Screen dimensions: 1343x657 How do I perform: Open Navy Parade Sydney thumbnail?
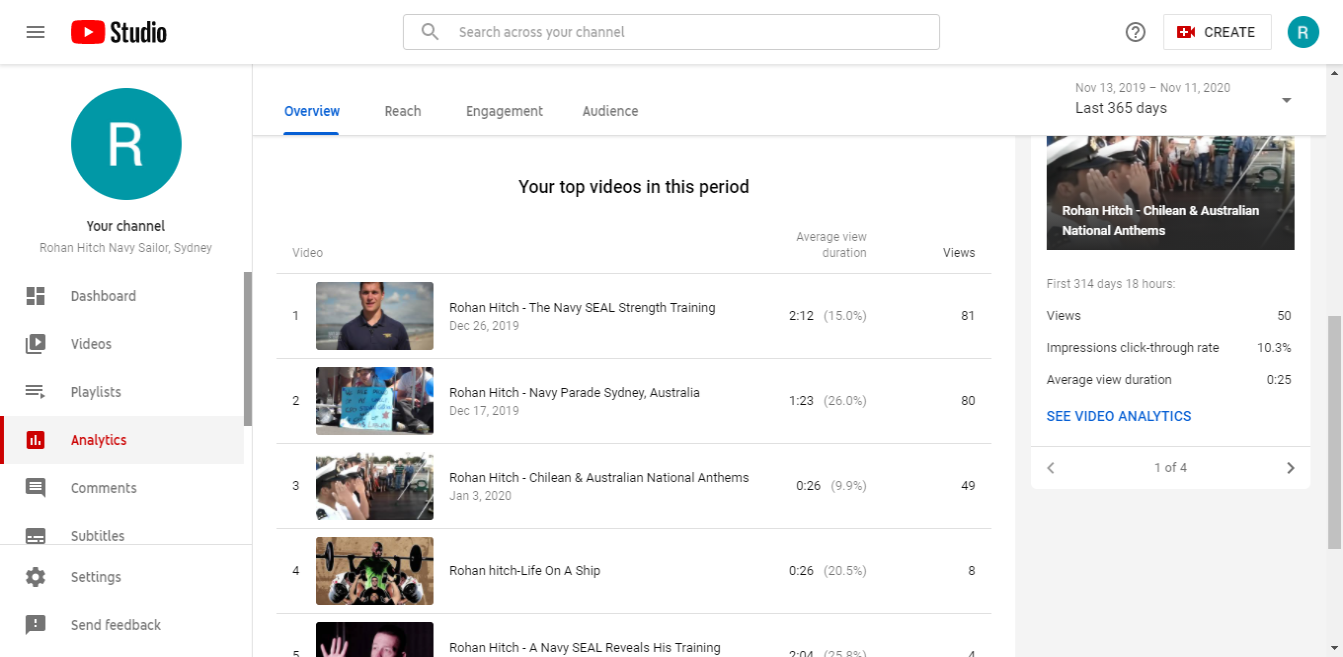(375, 401)
